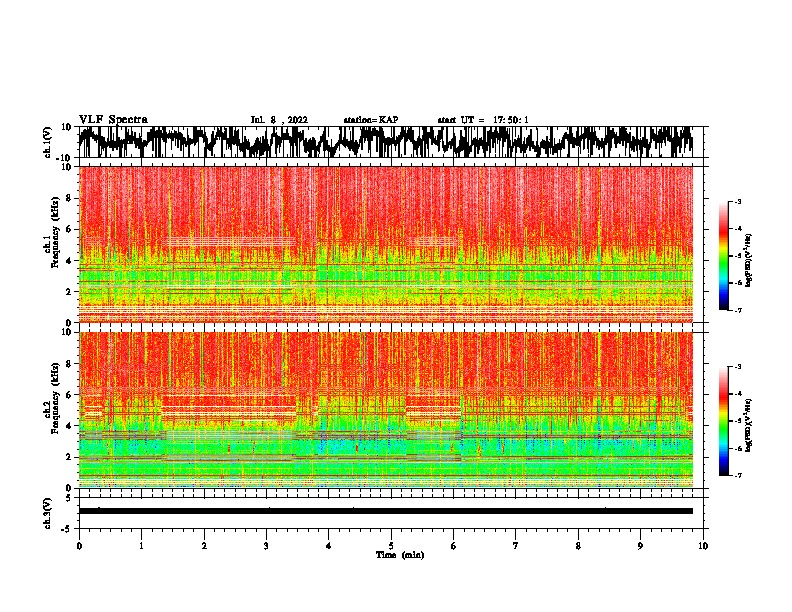Screen dimensions: 792x612
Task: Click time axis tick label "6"
Action: [454, 546]
